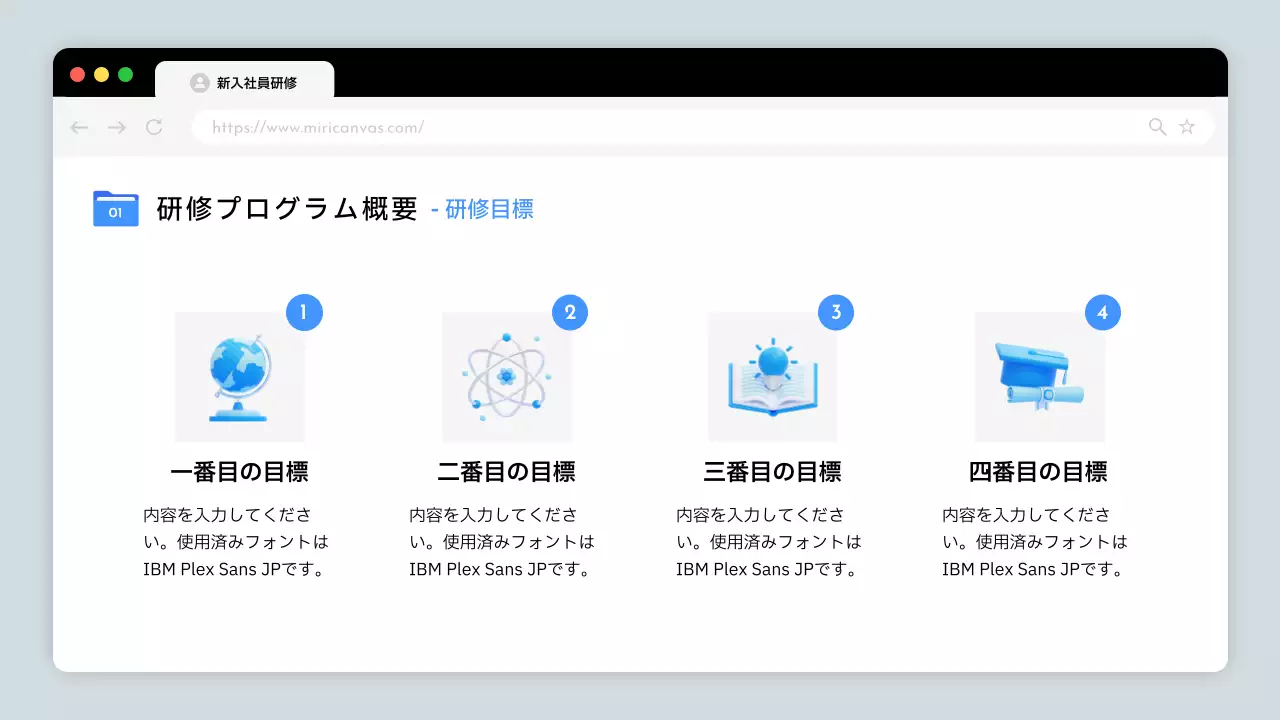Switch to the 新入社員研修 browser tab

[x=252, y=82]
